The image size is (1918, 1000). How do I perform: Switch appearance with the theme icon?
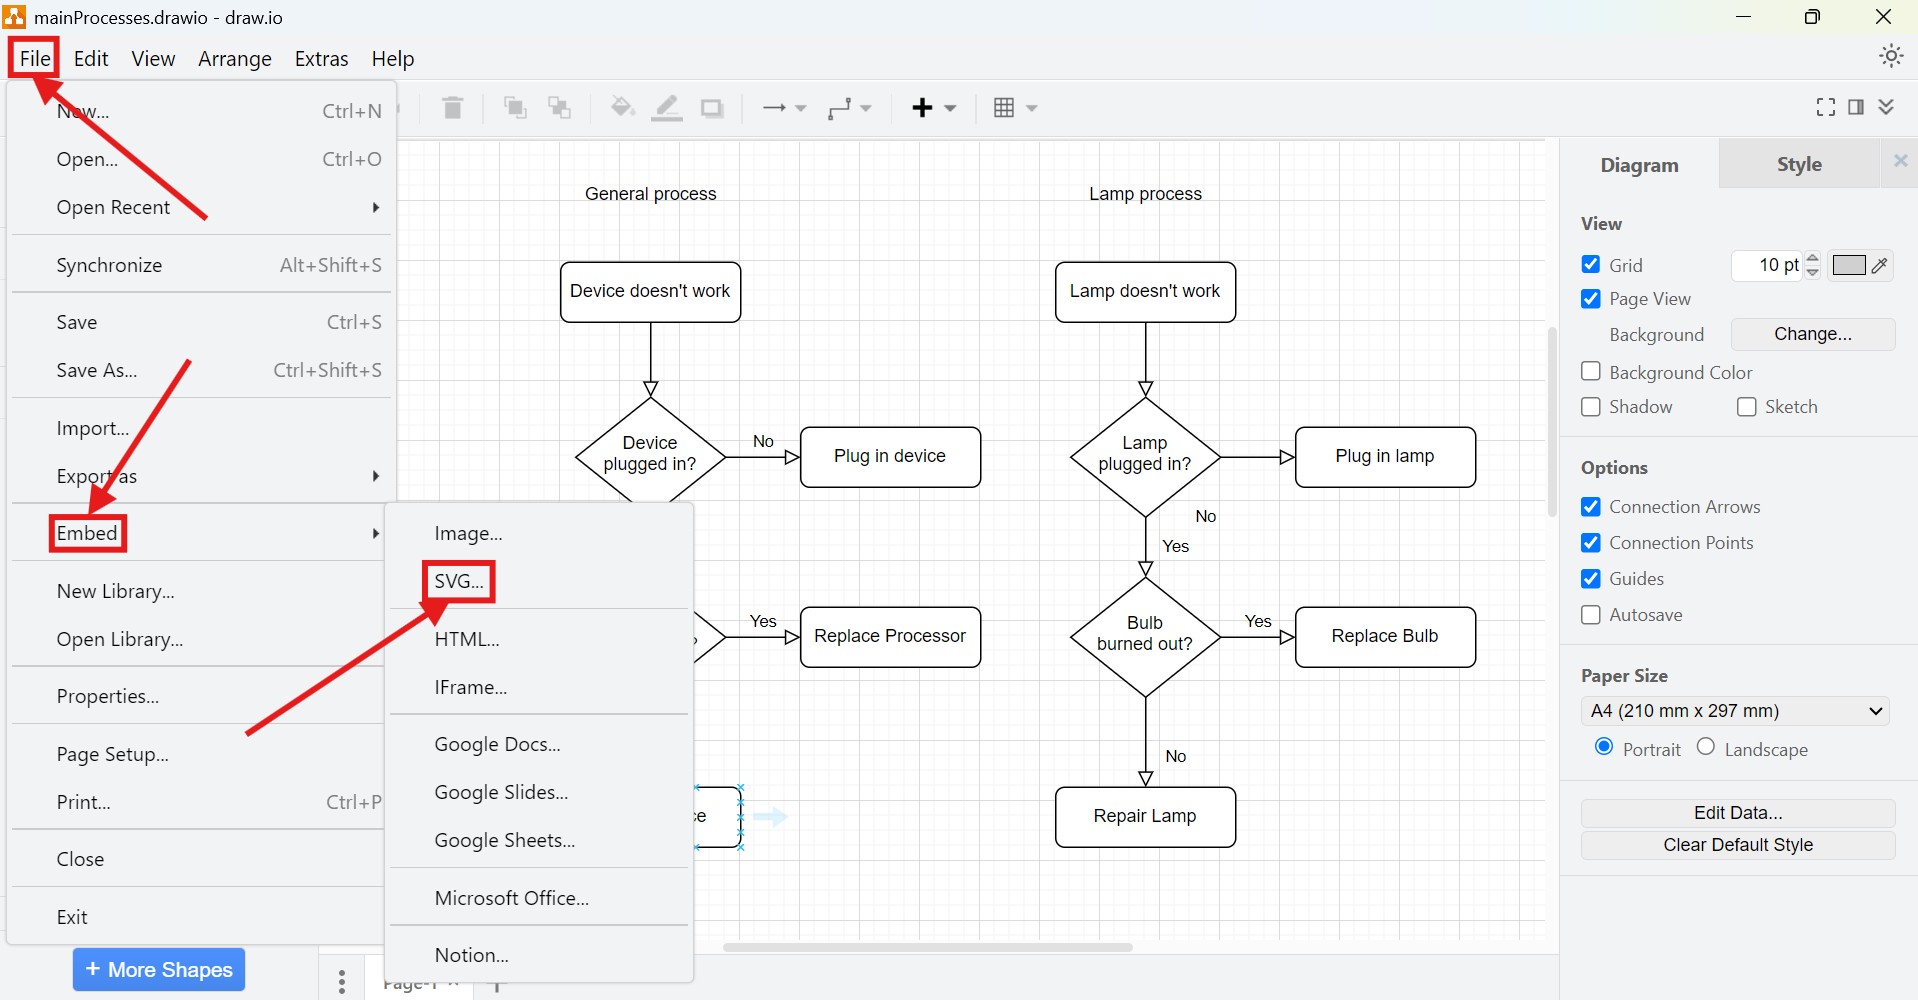pos(1890,55)
